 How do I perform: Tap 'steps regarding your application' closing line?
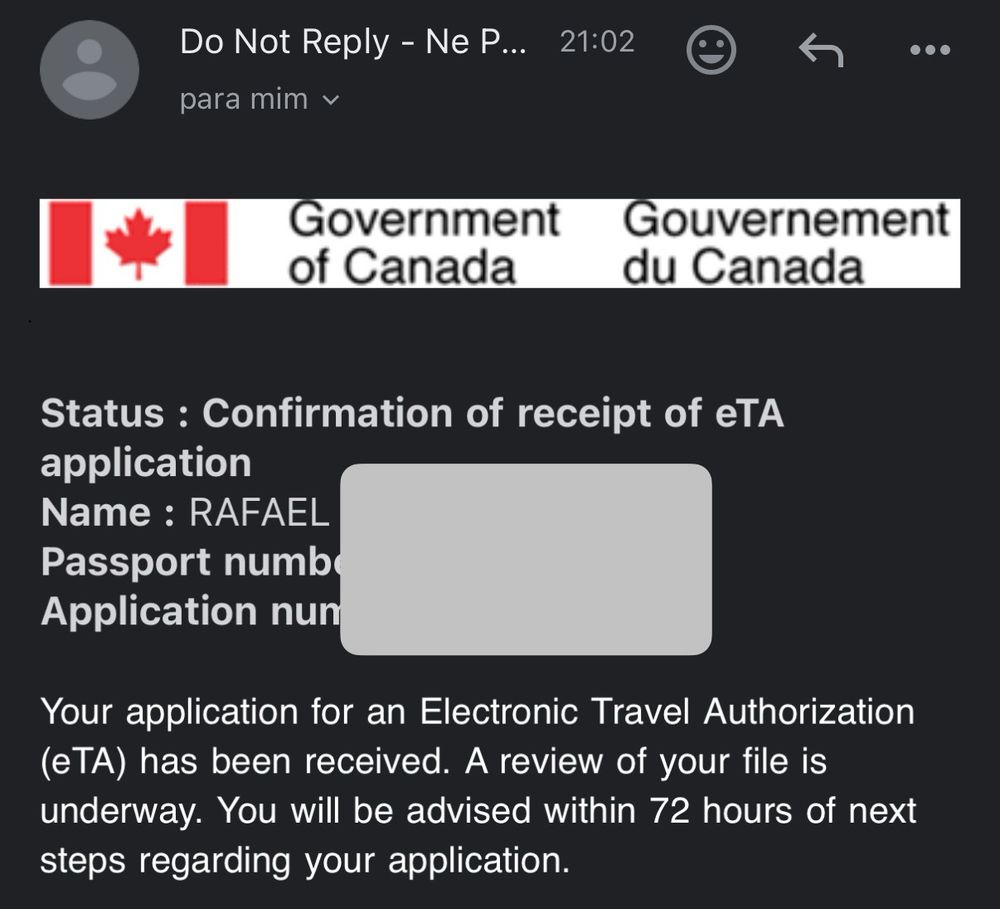click(304, 861)
